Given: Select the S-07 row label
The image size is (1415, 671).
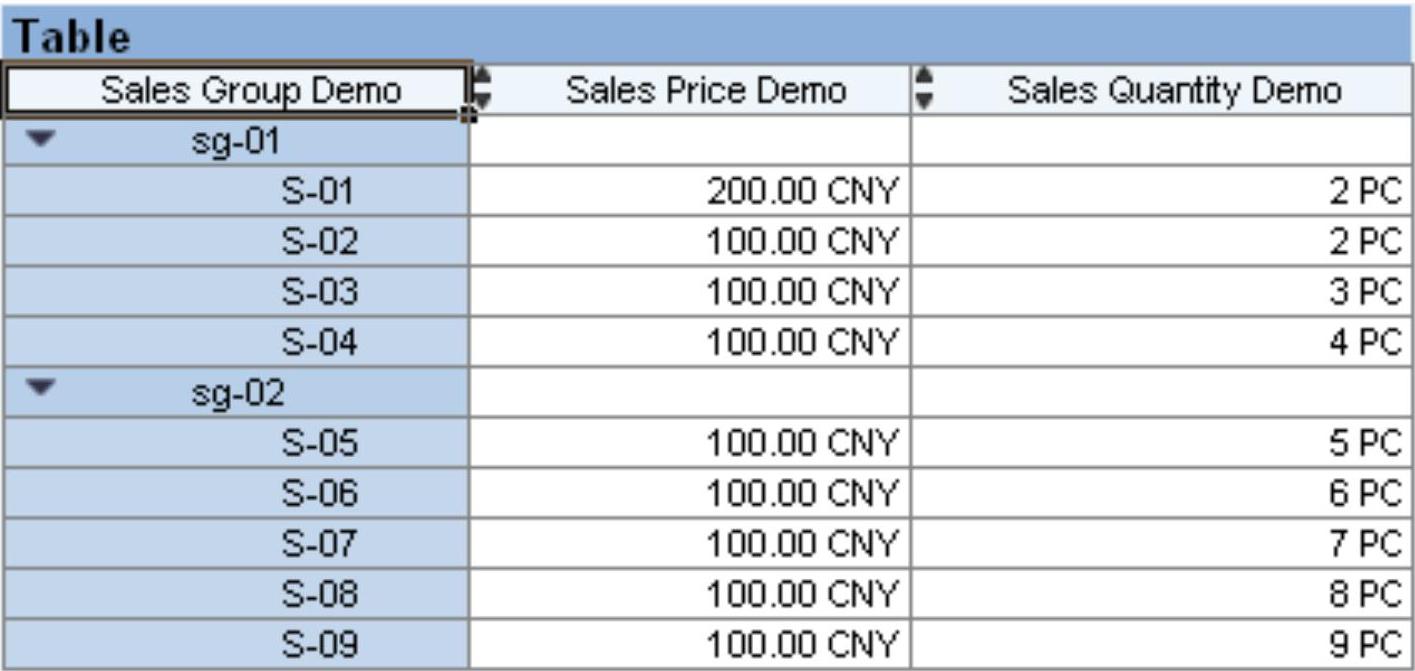Looking at the screenshot, I should 318,544.
